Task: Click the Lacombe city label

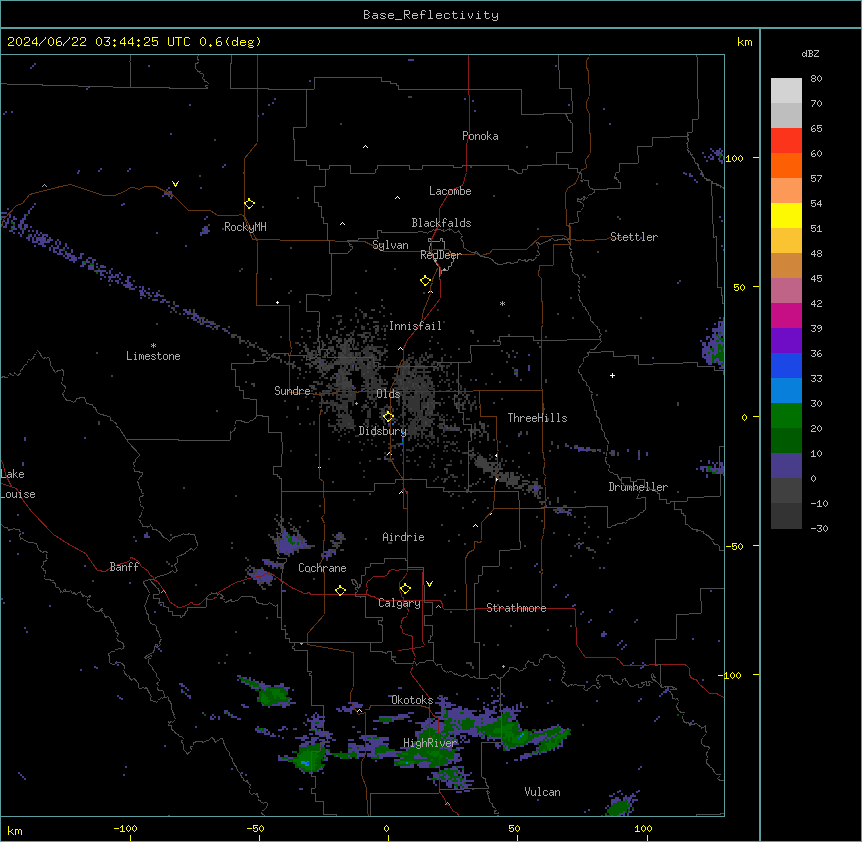Action: tap(450, 191)
